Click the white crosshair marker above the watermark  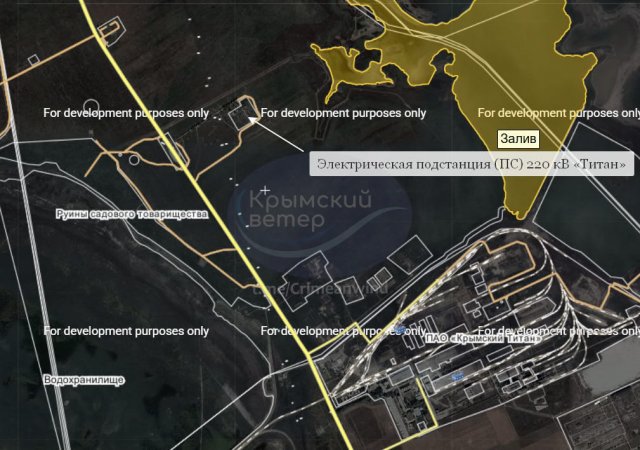tap(265, 189)
